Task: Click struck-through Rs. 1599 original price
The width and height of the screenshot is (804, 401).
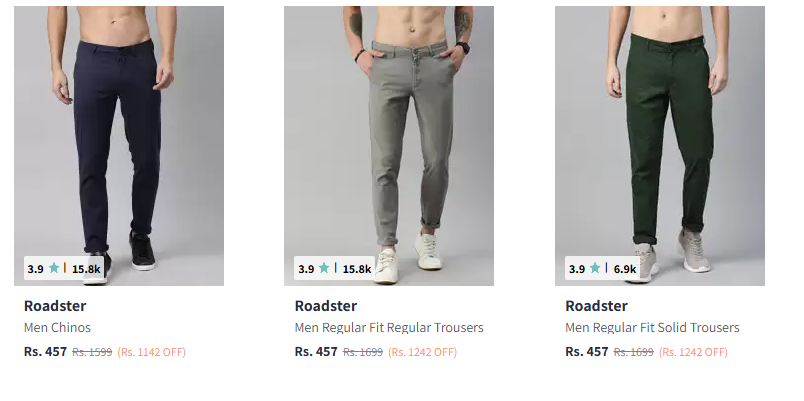Action: click(x=92, y=352)
